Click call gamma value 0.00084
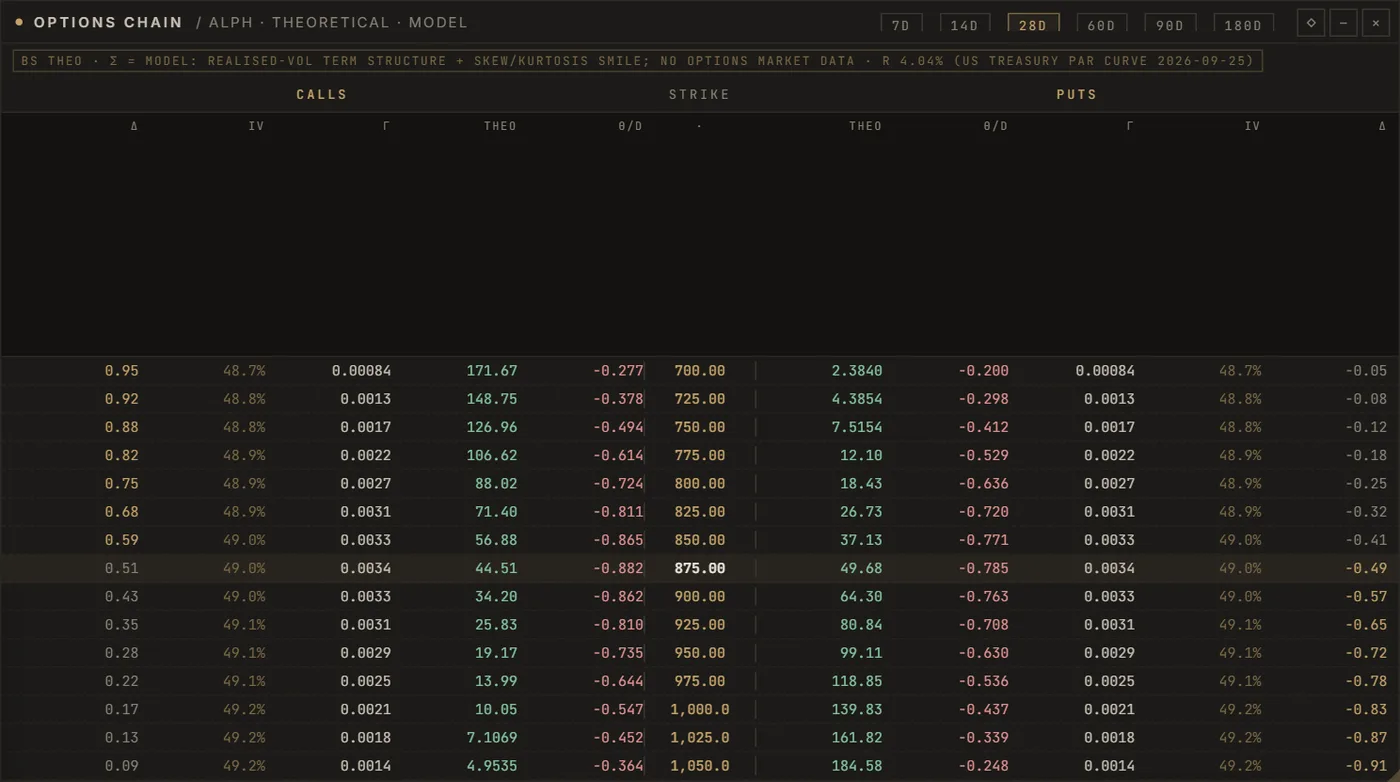 click(x=362, y=371)
